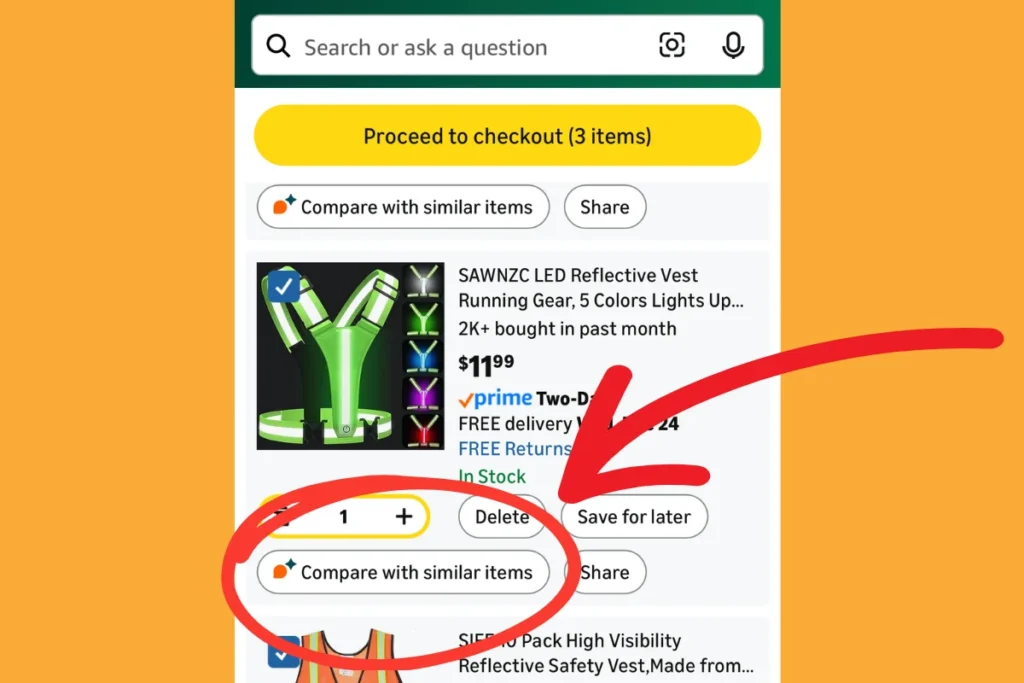
Task: Open SAWNZC LED Reflective Vest product title
Action: tap(601, 288)
